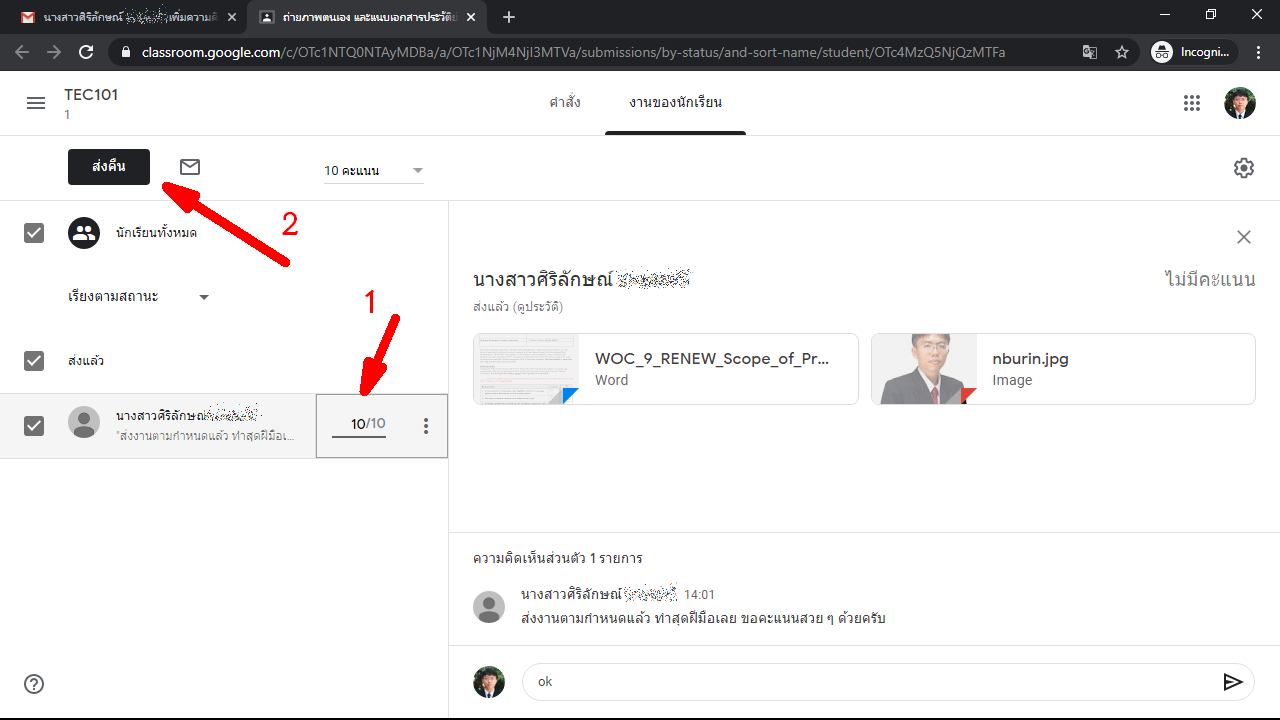Switch to the คำสั่ง tab

[565, 103]
